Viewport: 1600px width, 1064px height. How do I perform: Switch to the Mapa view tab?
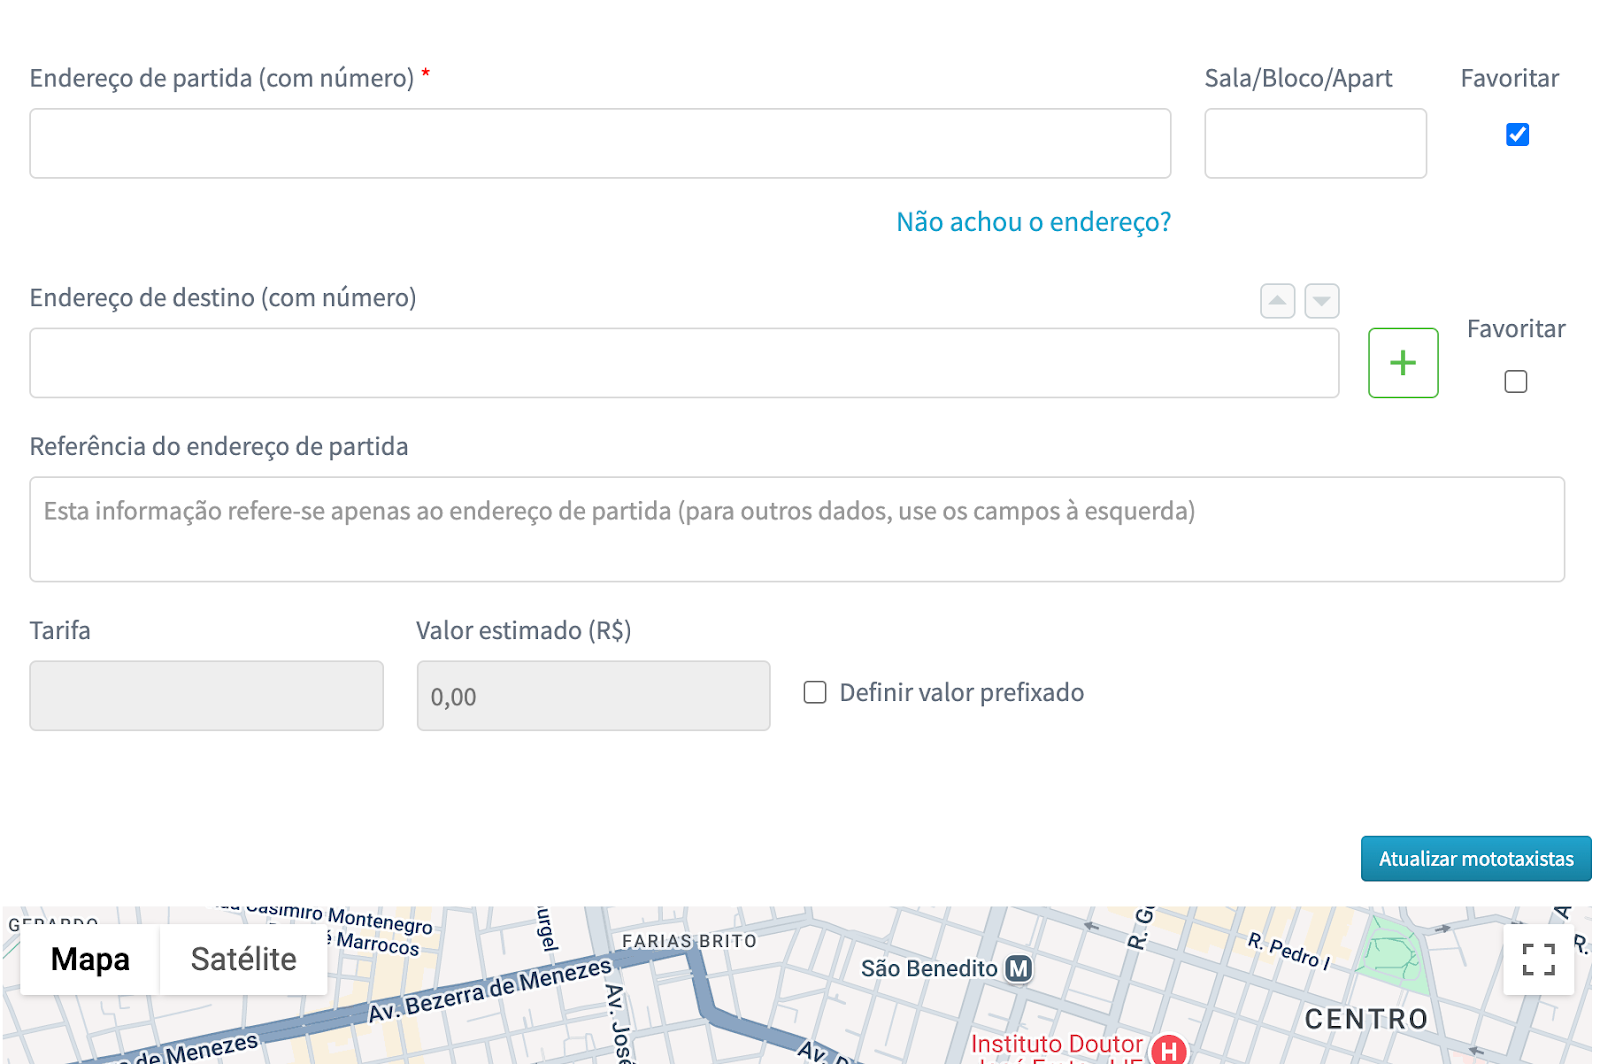pos(90,960)
